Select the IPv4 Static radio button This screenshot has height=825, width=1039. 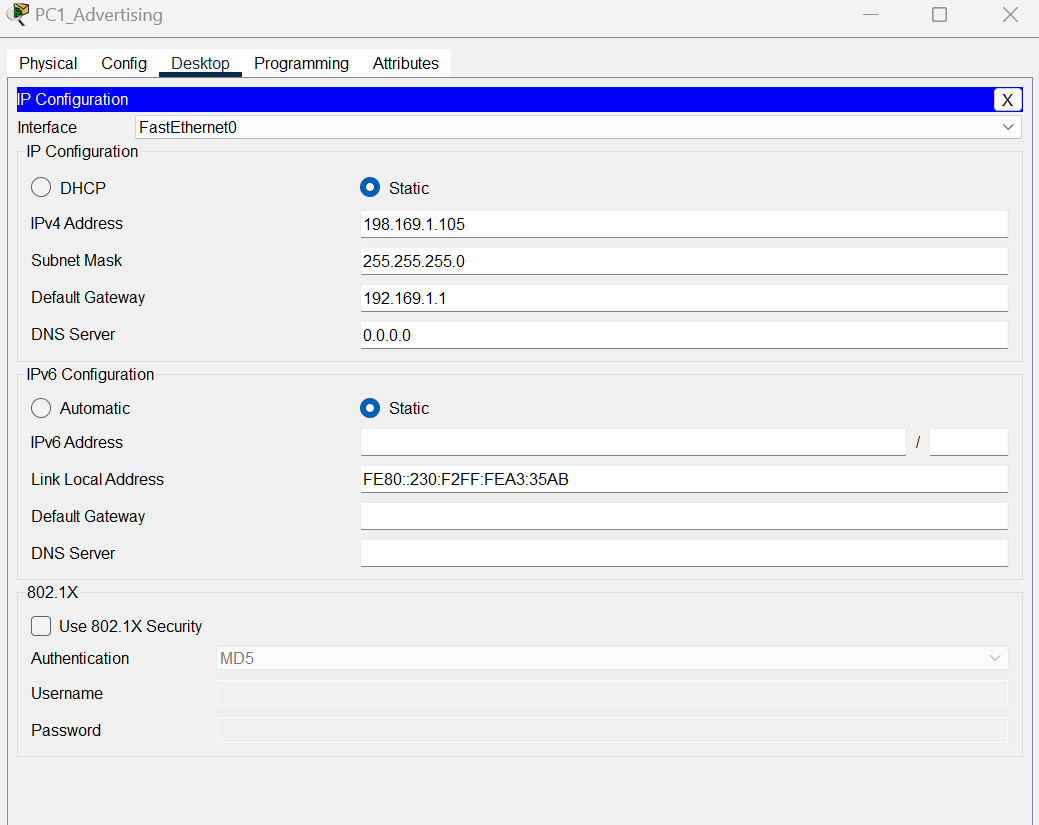click(x=370, y=188)
